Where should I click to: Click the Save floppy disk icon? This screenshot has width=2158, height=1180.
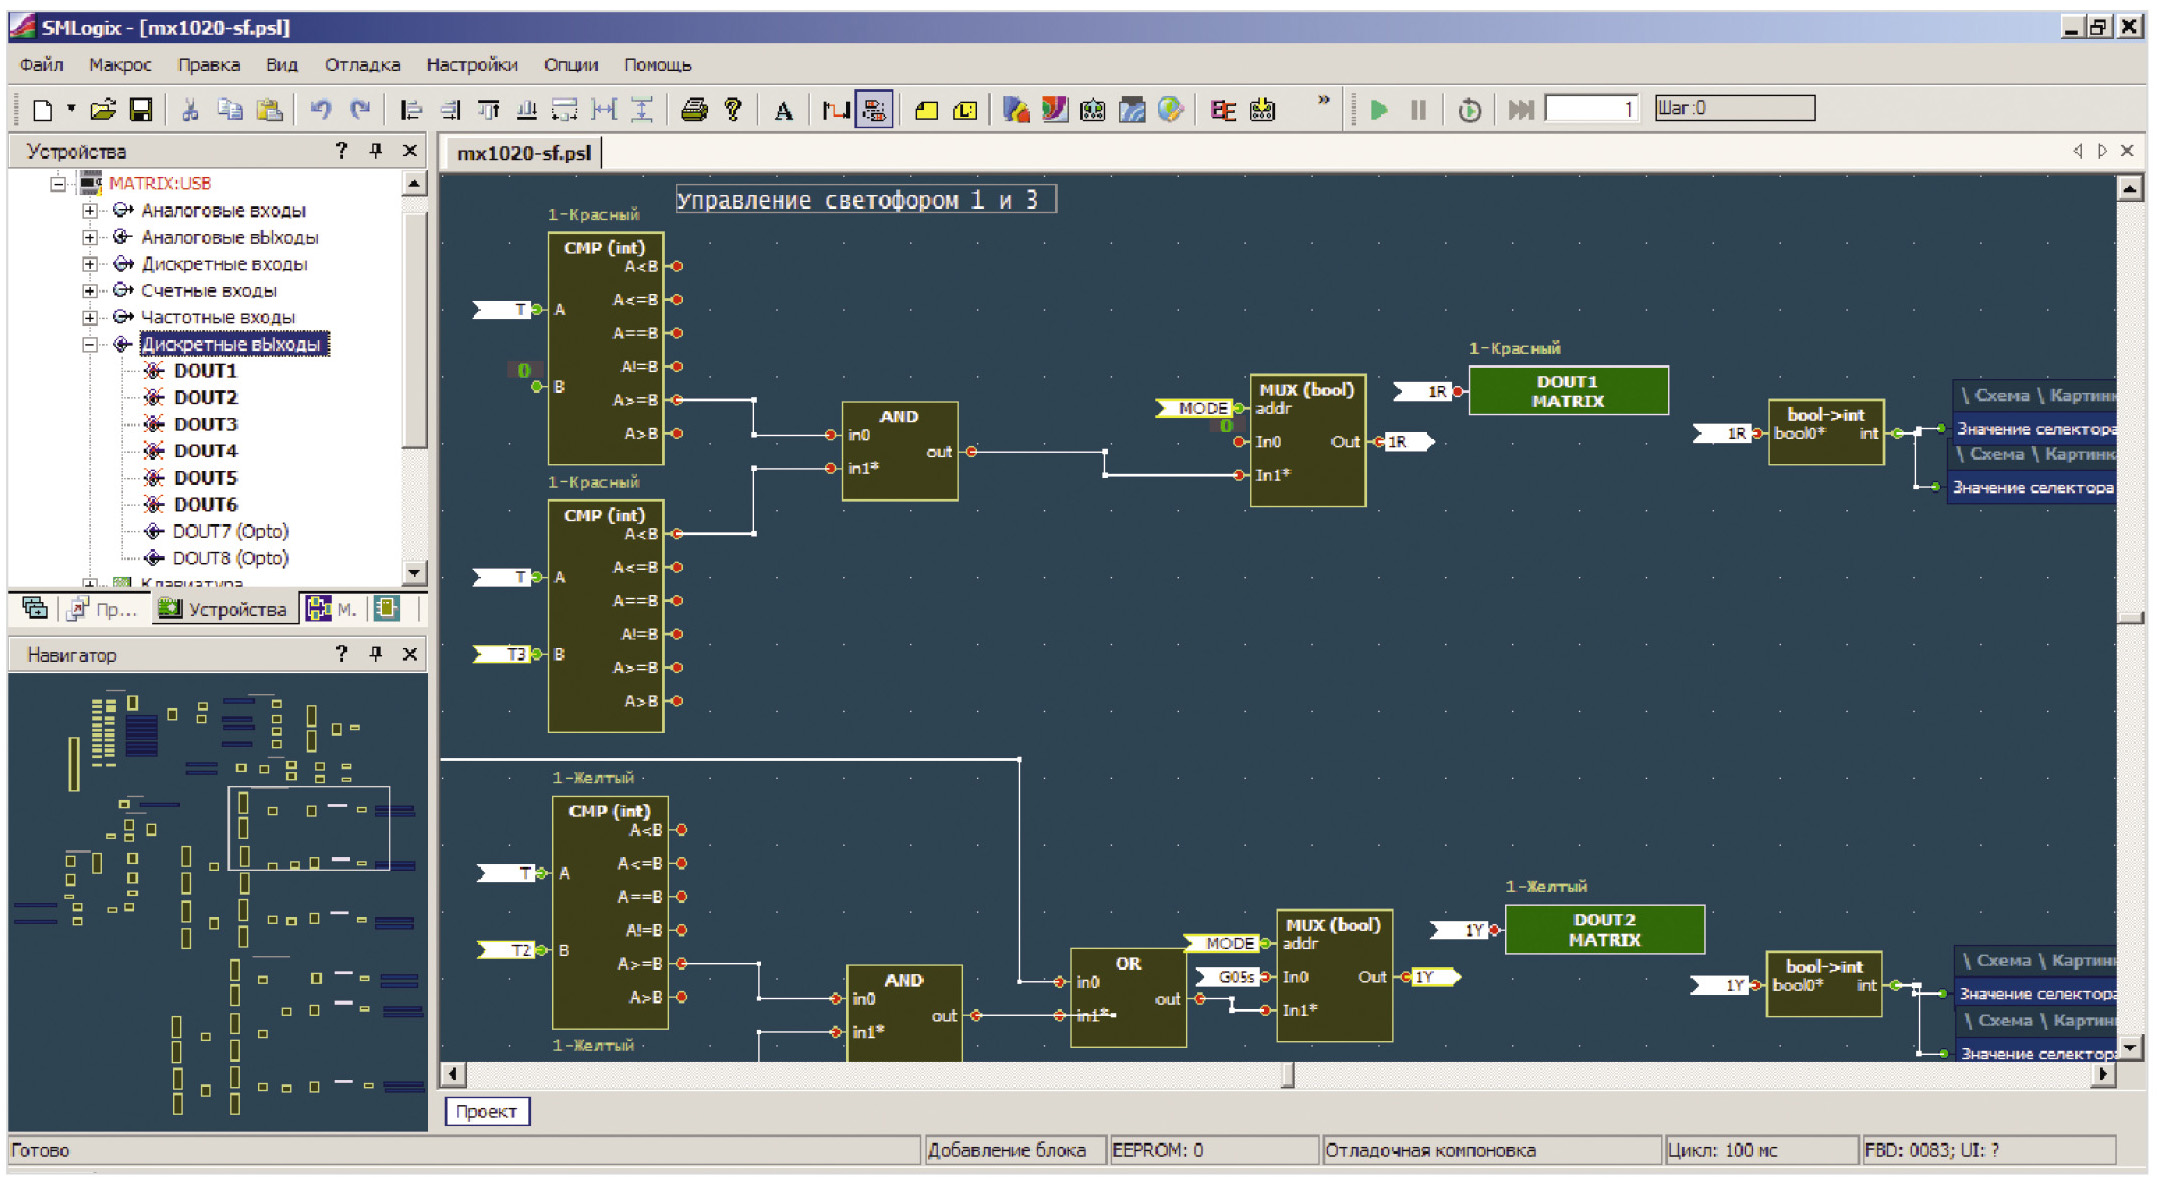pyautogui.click(x=141, y=110)
